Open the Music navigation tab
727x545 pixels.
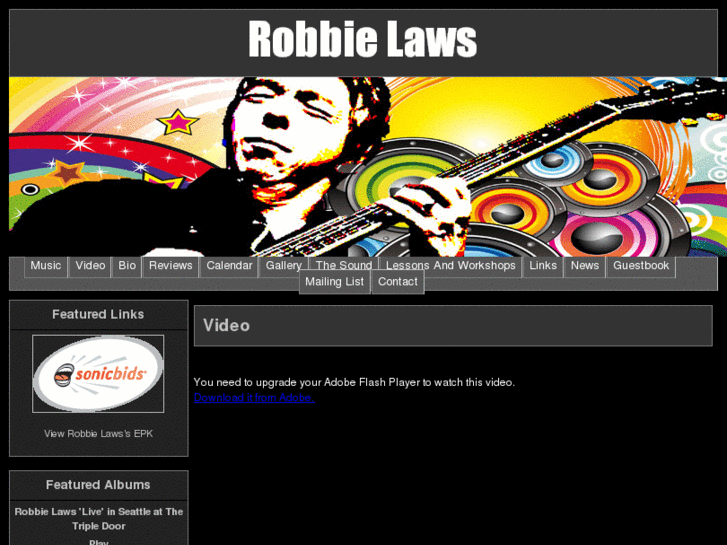(x=45, y=266)
